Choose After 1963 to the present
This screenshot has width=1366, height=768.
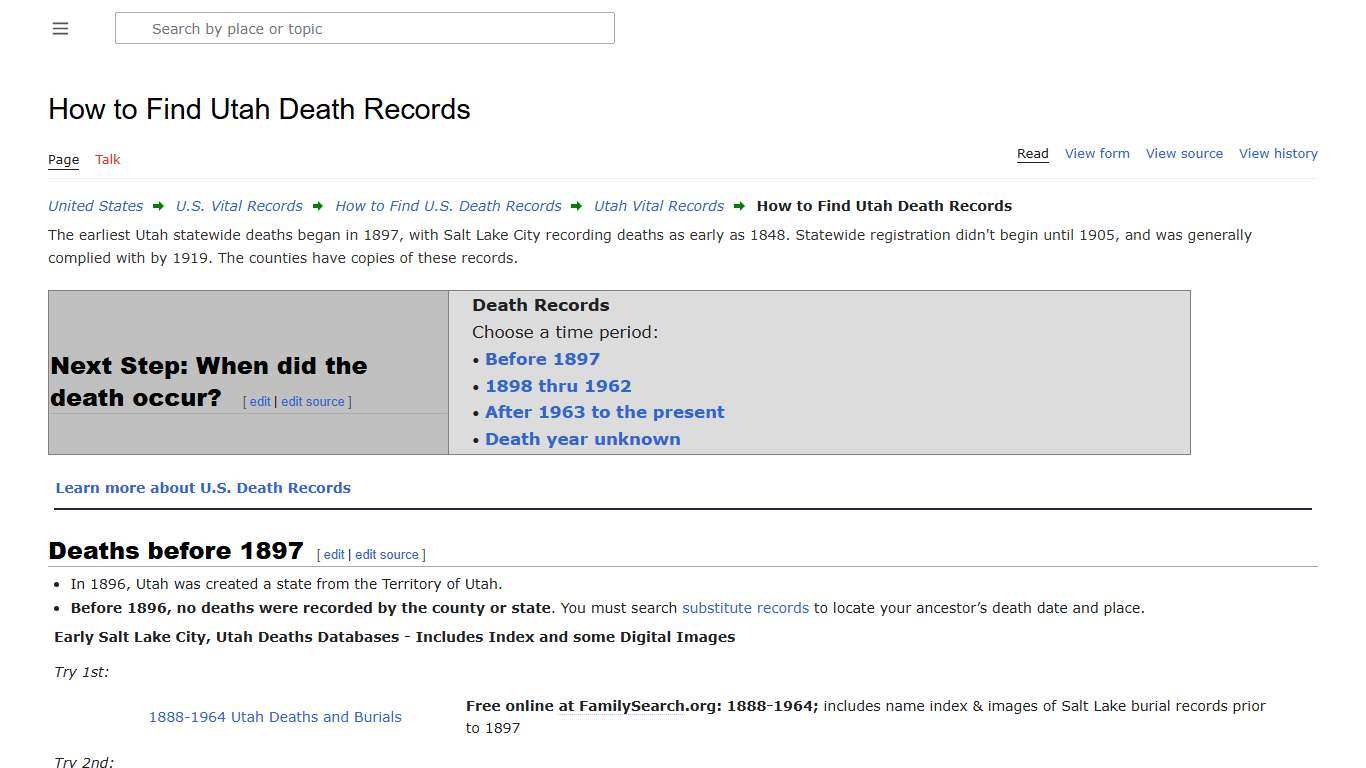[x=604, y=412]
